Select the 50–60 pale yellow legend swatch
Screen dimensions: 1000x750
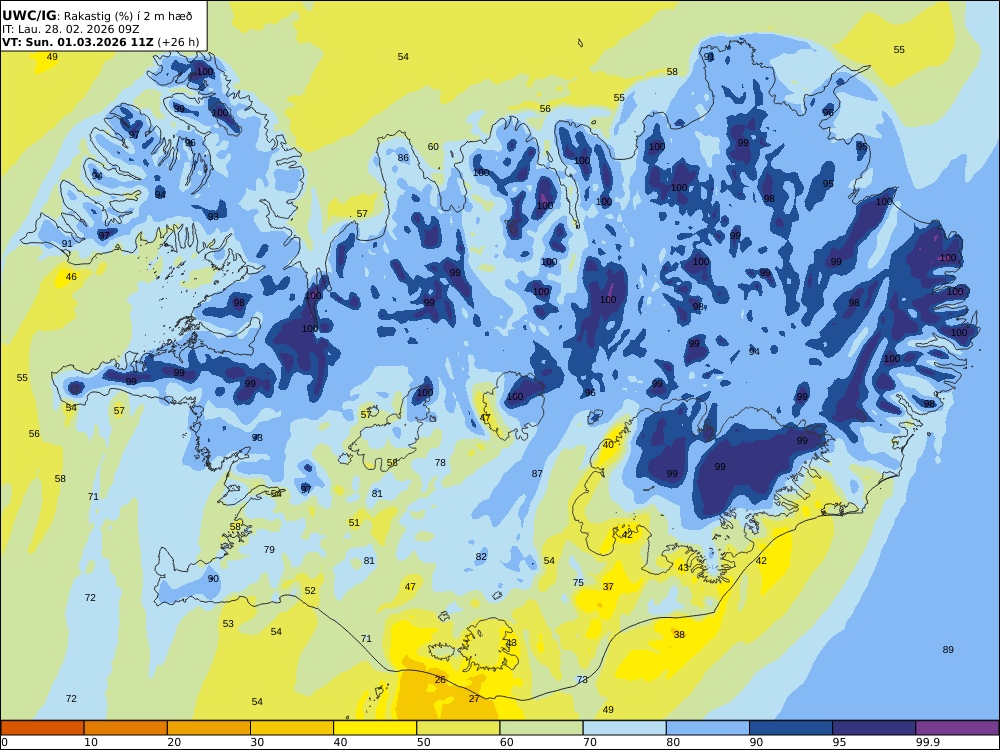458,728
